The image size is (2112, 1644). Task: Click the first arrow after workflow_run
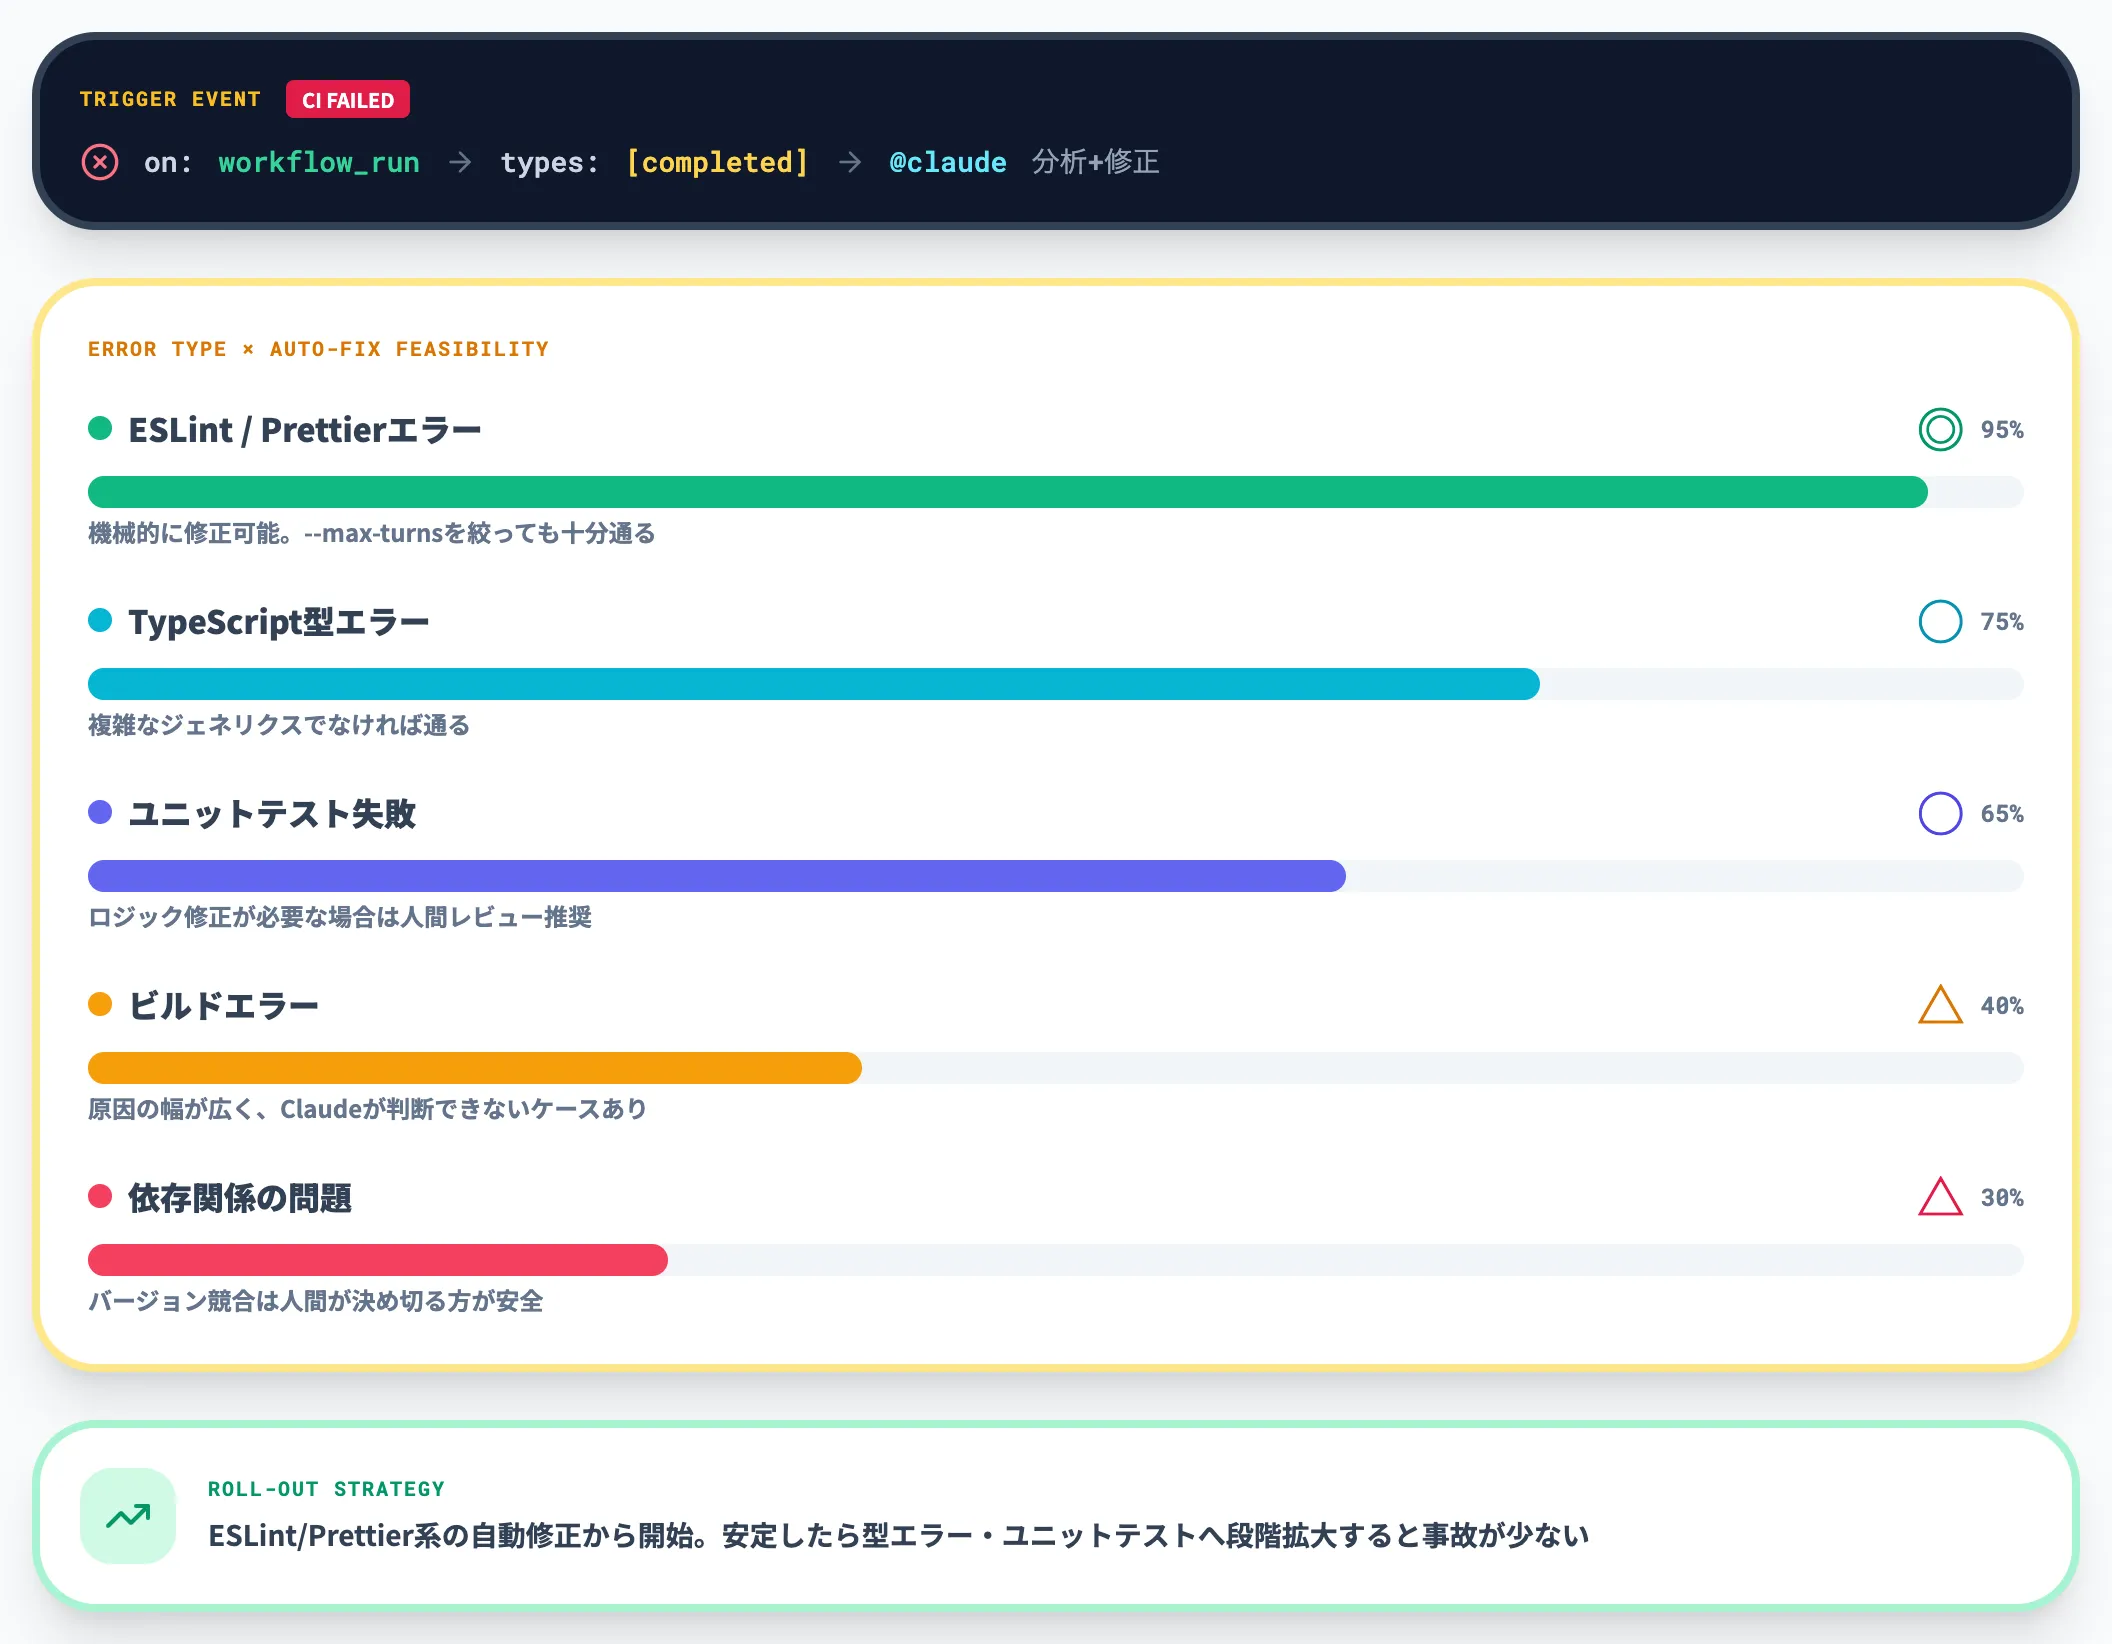460,162
